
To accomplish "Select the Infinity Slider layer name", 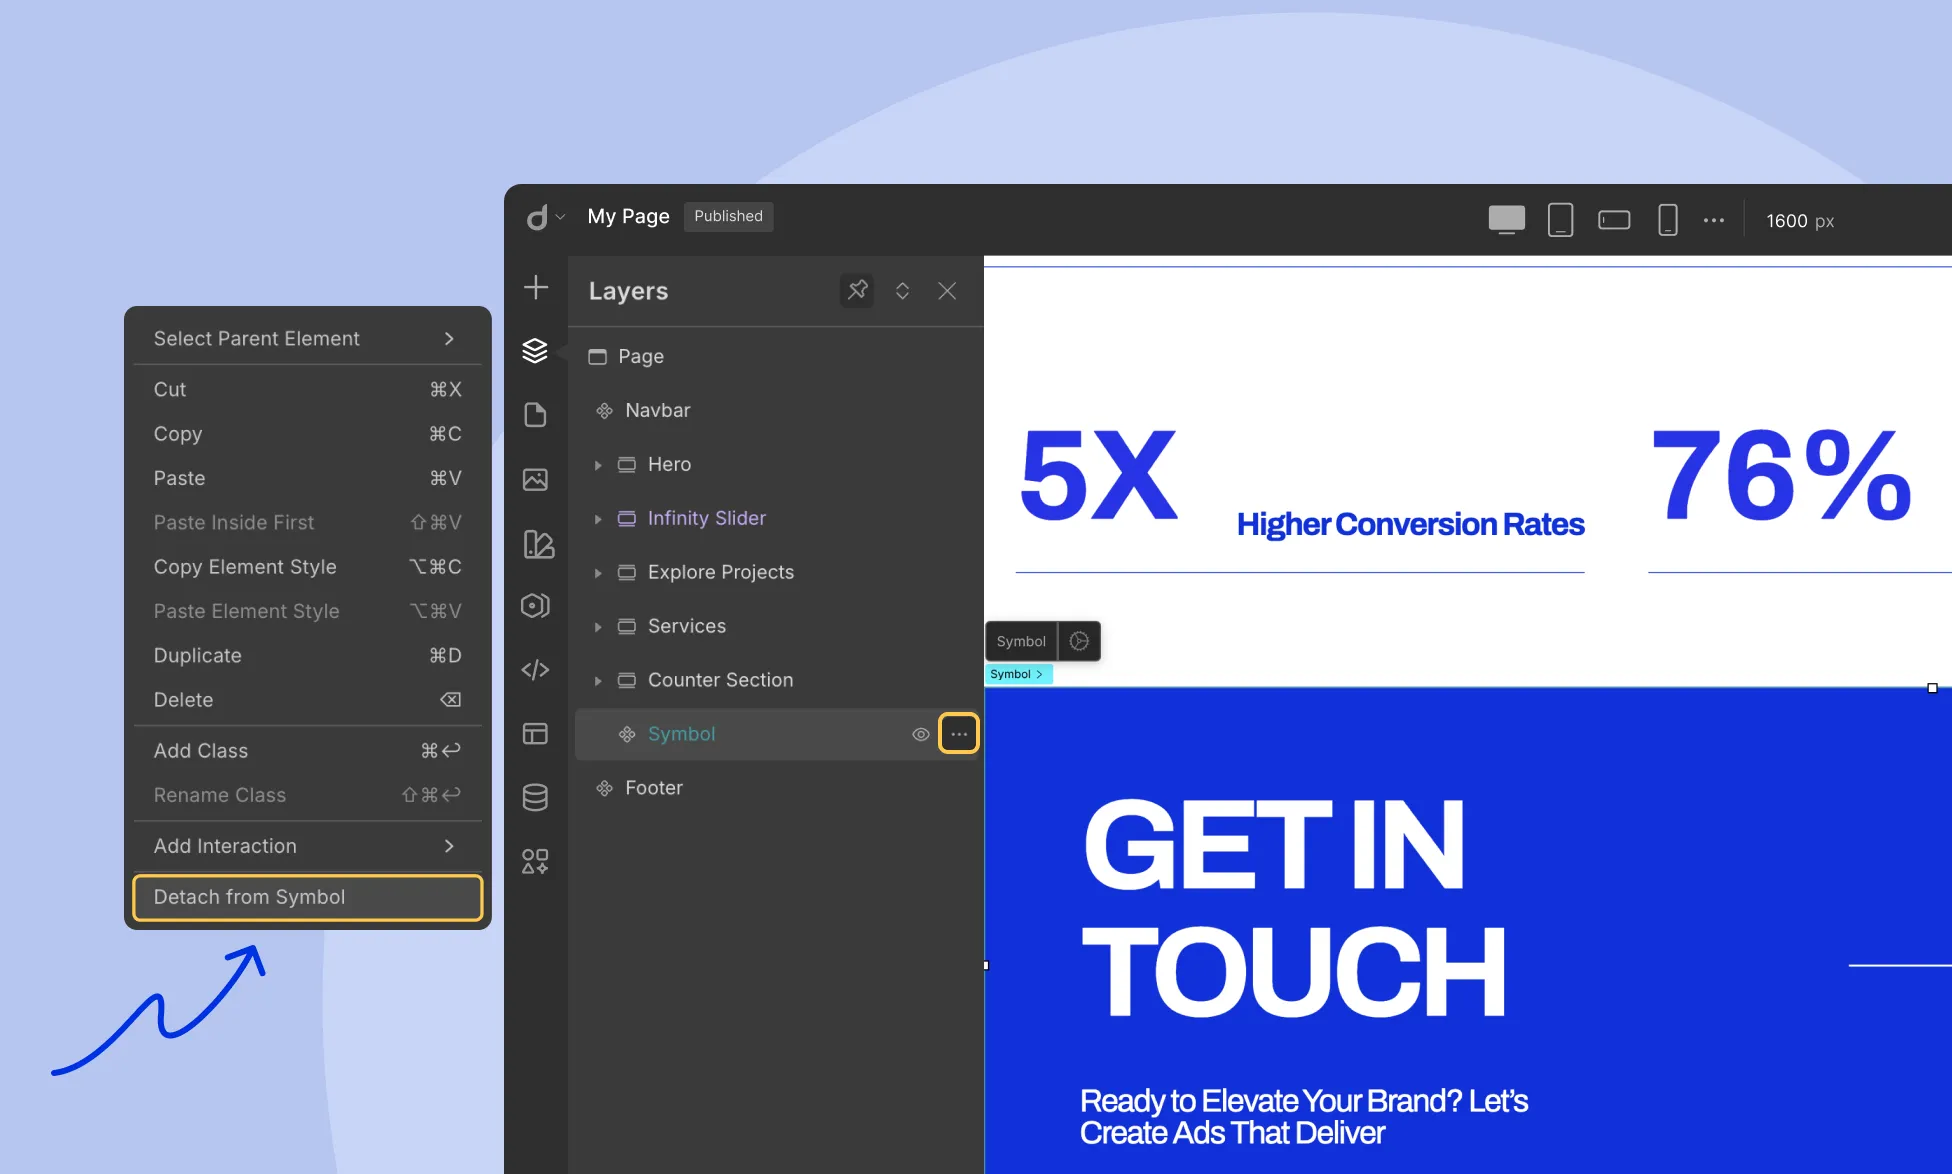I will [x=706, y=518].
